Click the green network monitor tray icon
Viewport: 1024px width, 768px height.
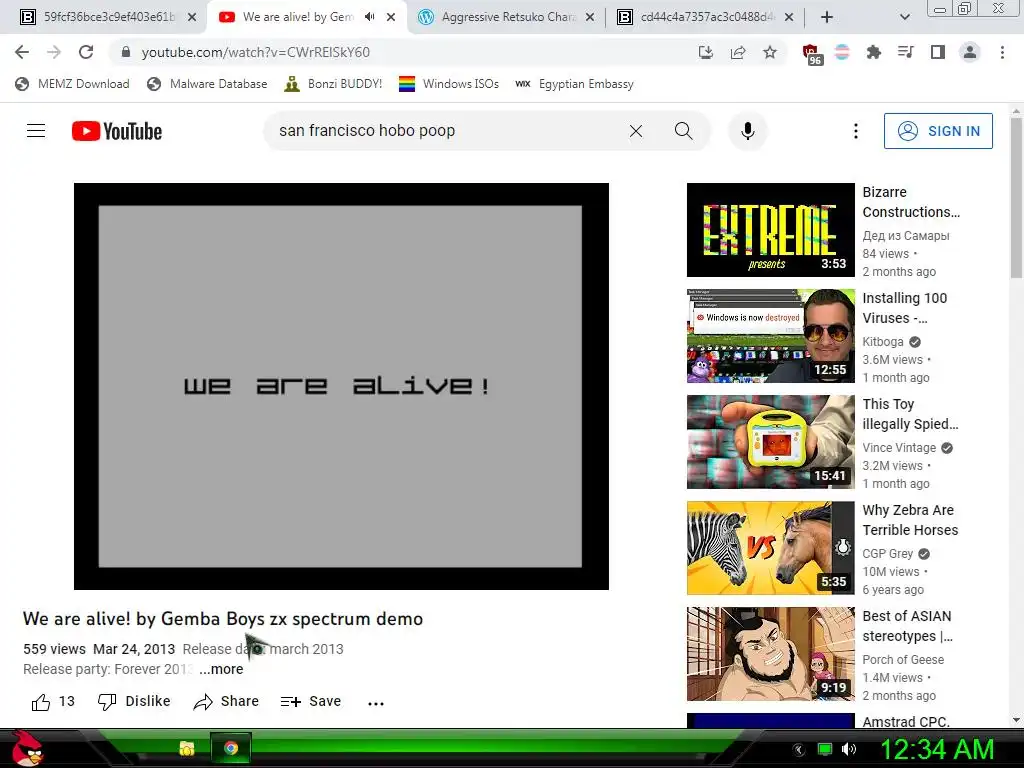[825, 750]
